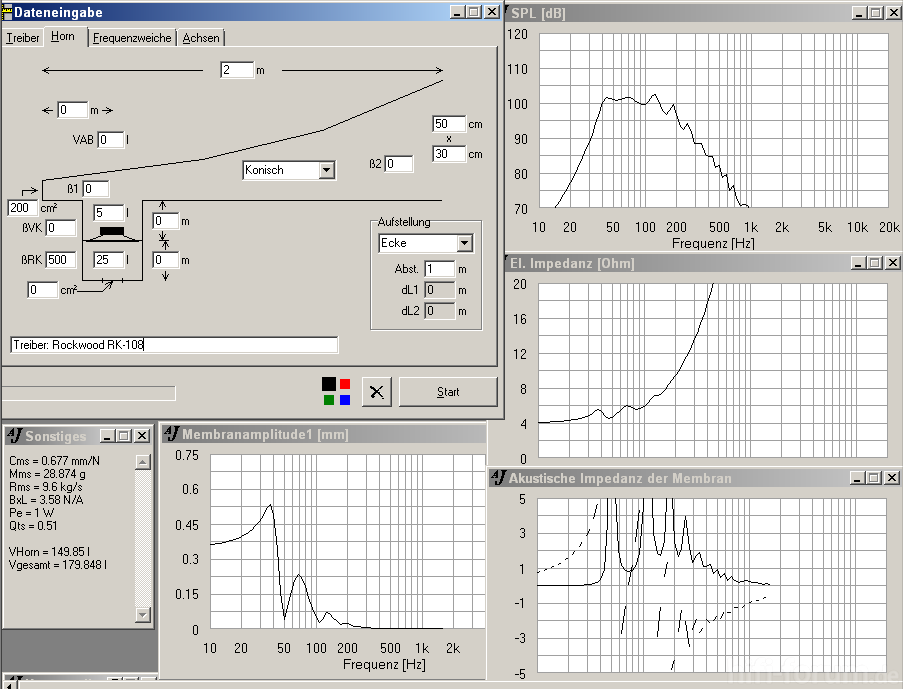Close the Akustische Impedanz der Membran window

[x=892, y=478]
